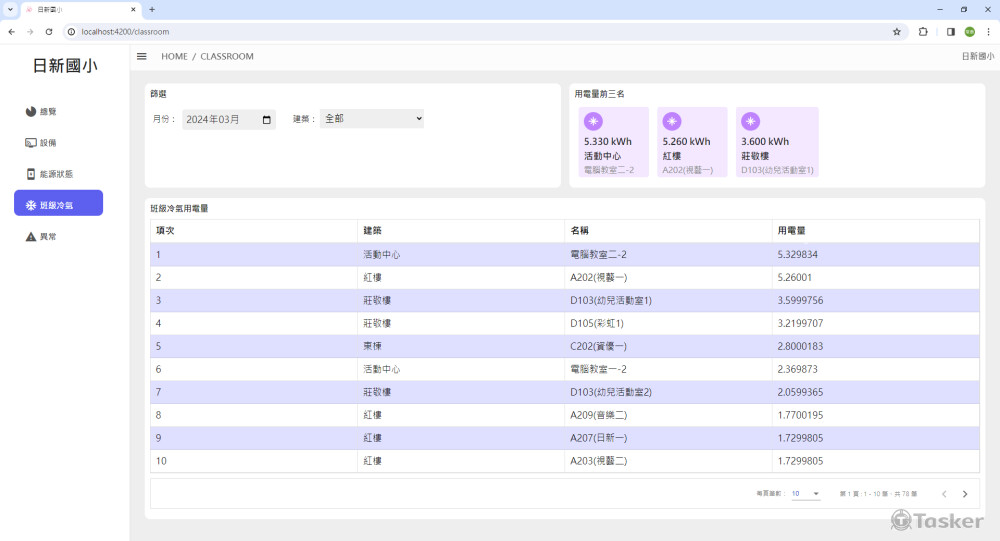Click the HOME breadcrumb link
The height and width of the screenshot is (541, 1000).
click(174, 57)
